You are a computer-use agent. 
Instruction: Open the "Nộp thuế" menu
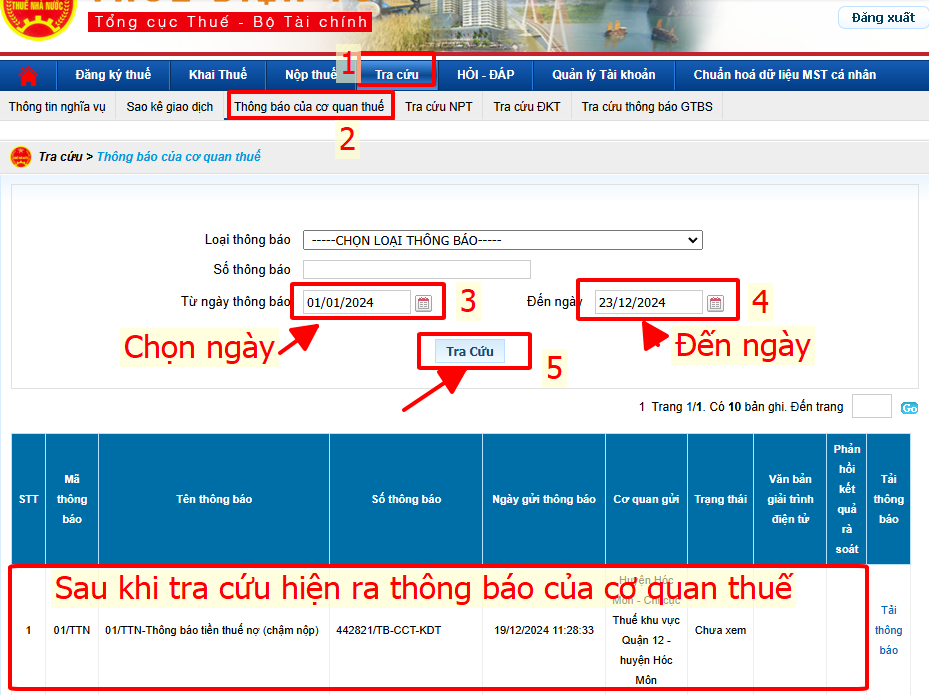(309, 74)
